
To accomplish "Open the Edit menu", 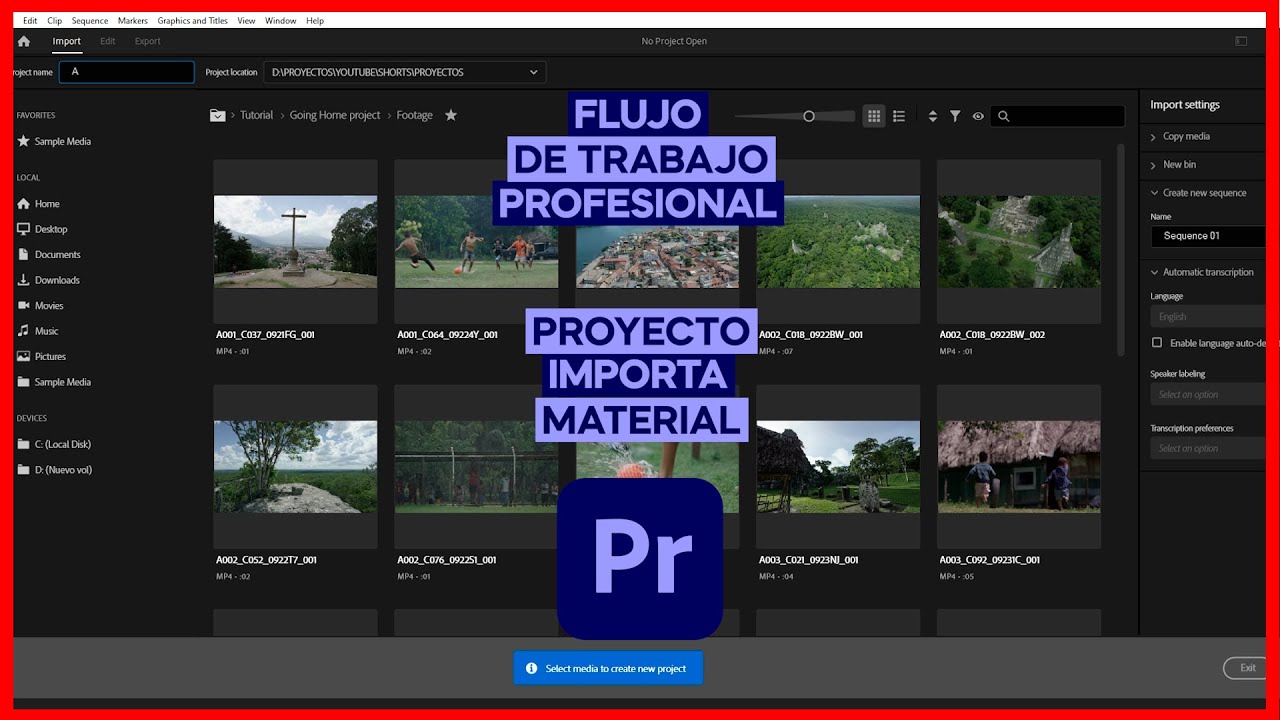I will [x=30, y=20].
